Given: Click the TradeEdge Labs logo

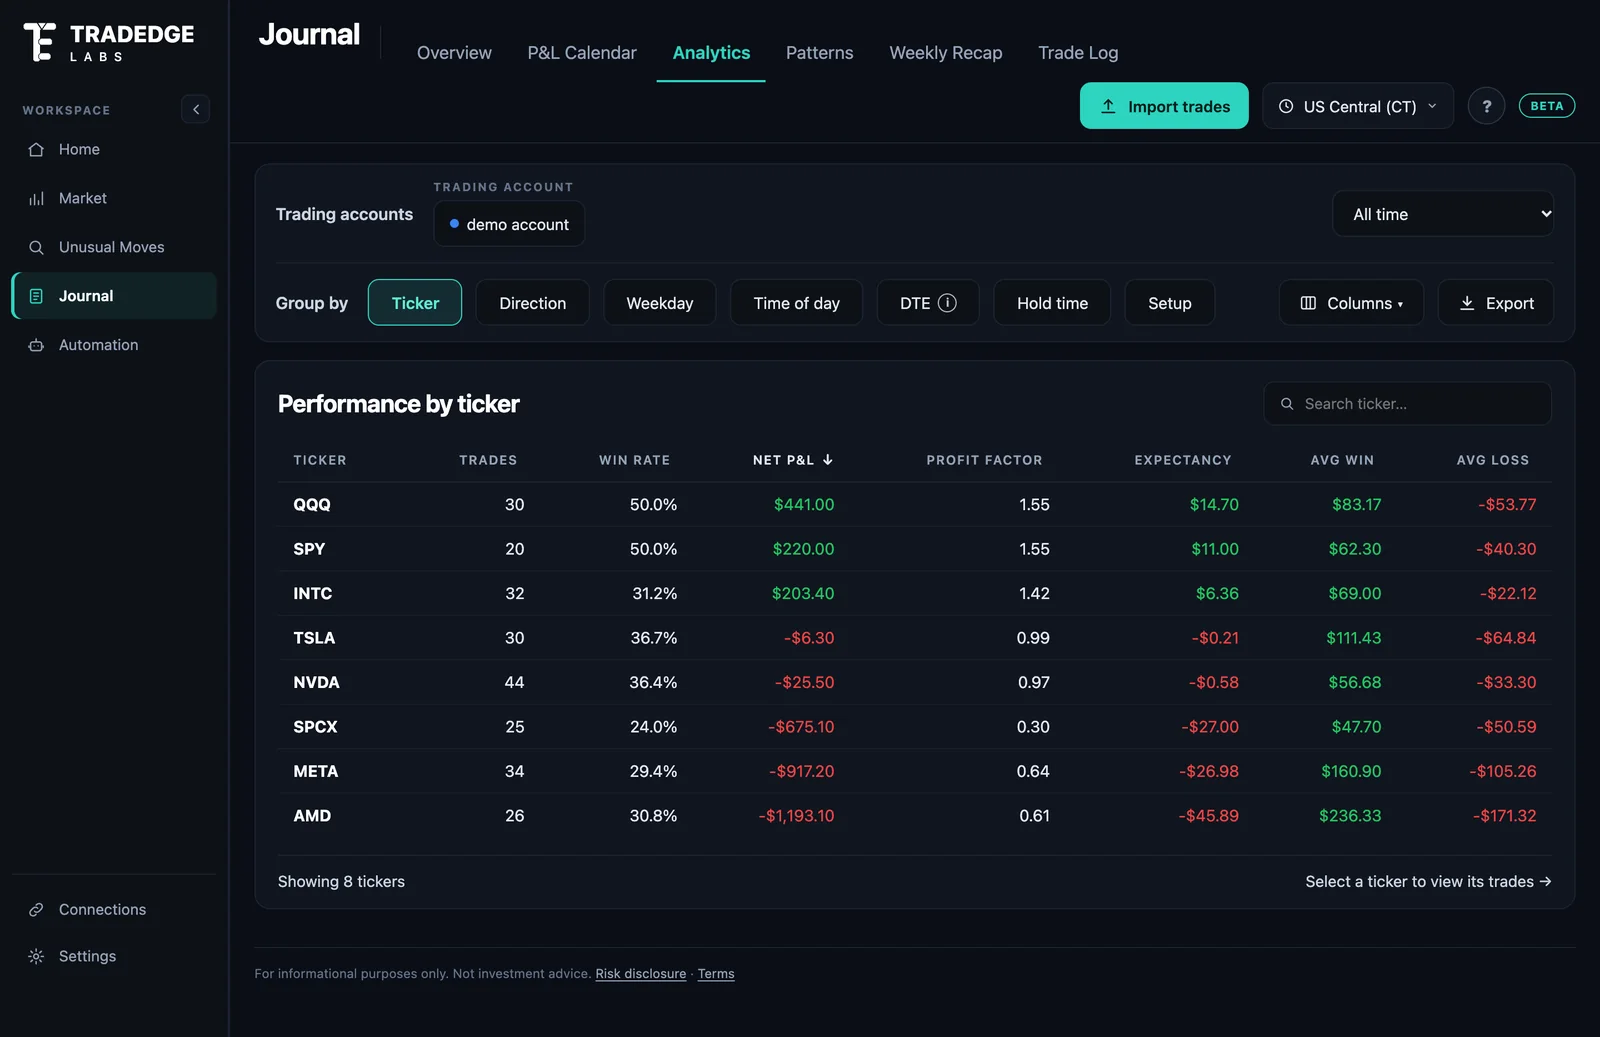Looking at the screenshot, I should click(x=108, y=42).
